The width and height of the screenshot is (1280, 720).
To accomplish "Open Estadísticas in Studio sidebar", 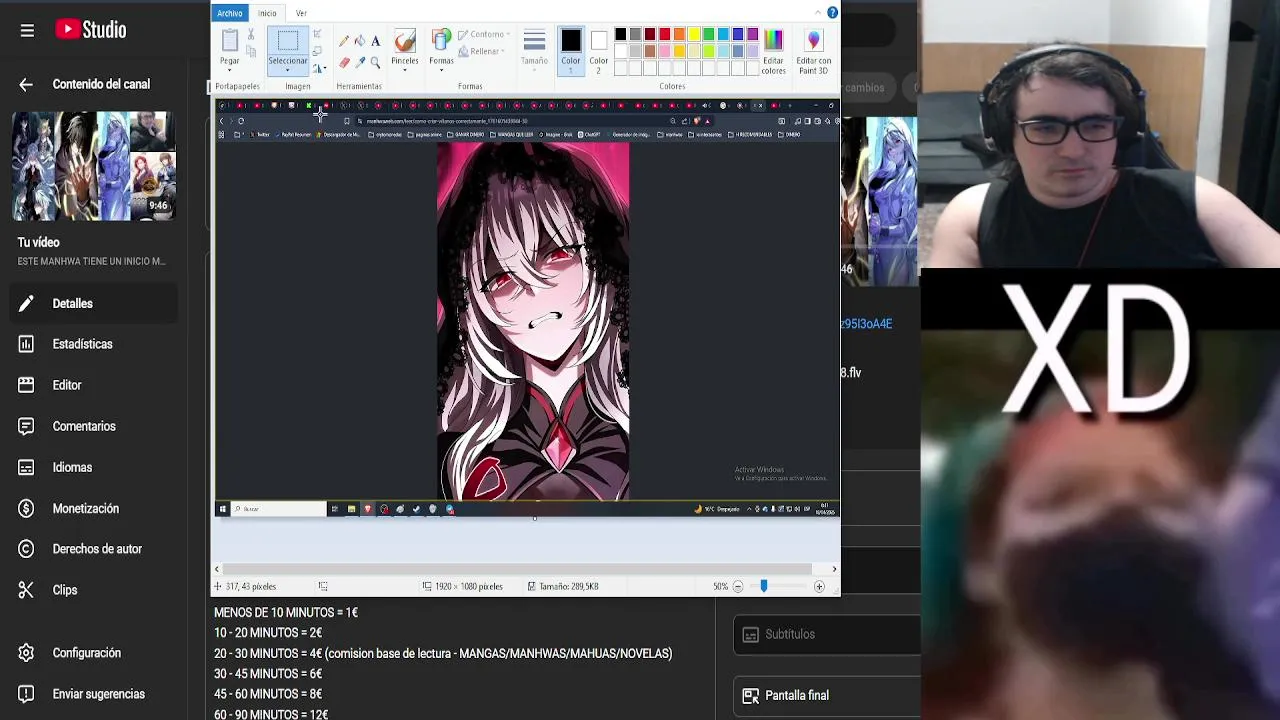I will coord(95,344).
